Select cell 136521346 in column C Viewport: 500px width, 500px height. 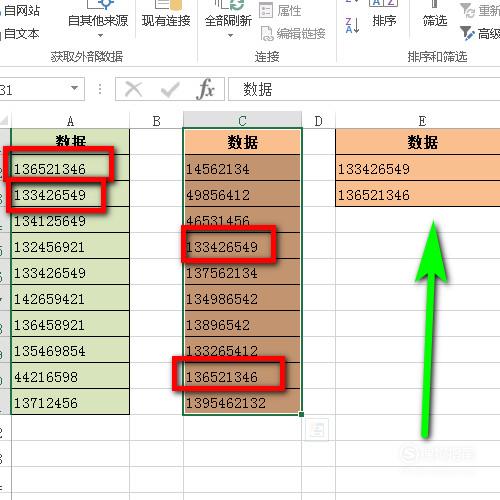[242, 376]
